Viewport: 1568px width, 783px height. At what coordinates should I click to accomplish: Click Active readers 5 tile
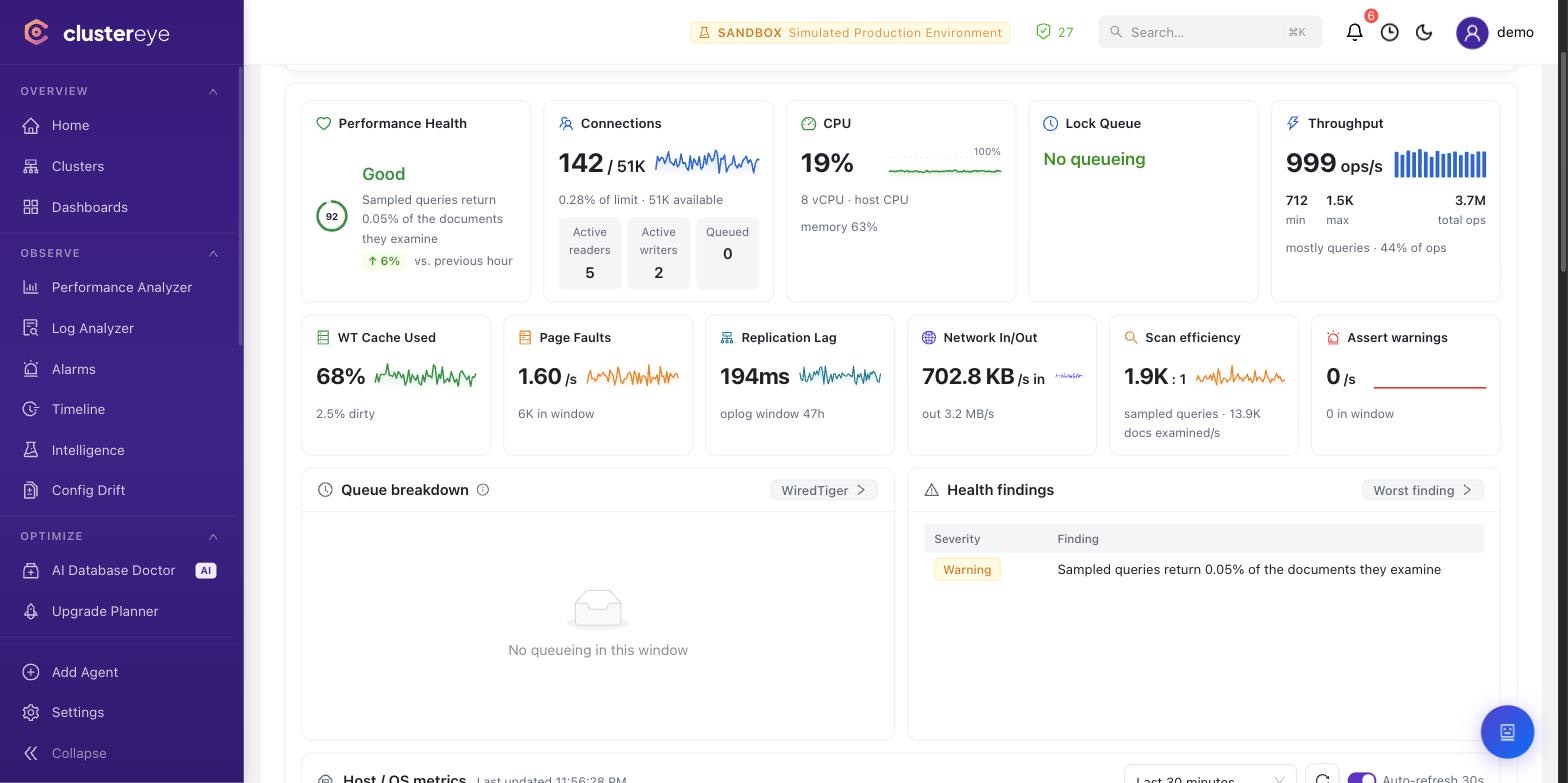pos(590,254)
